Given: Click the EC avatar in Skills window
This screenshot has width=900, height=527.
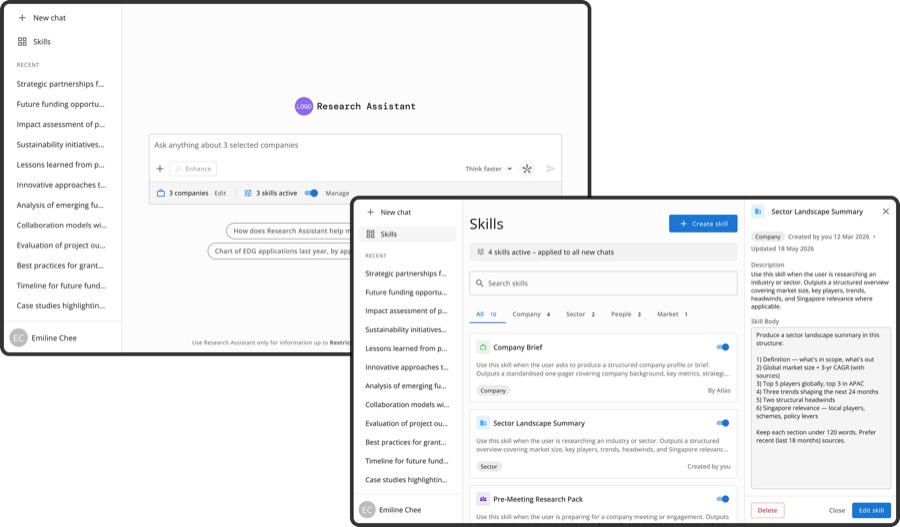Looking at the screenshot, I should click(367, 510).
